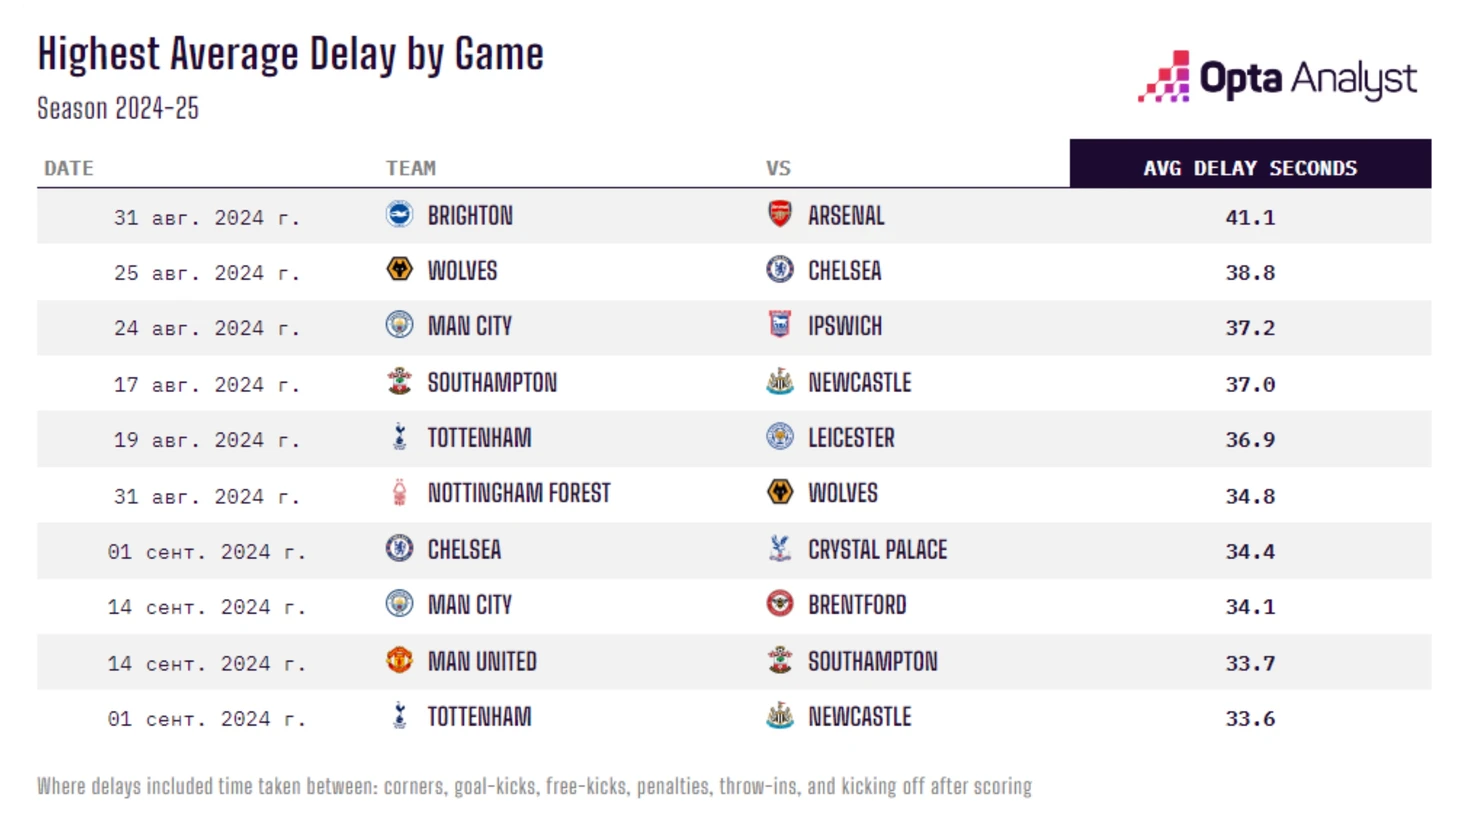
Task: Select the 14 сент. Man City date
Action: [207, 607]
